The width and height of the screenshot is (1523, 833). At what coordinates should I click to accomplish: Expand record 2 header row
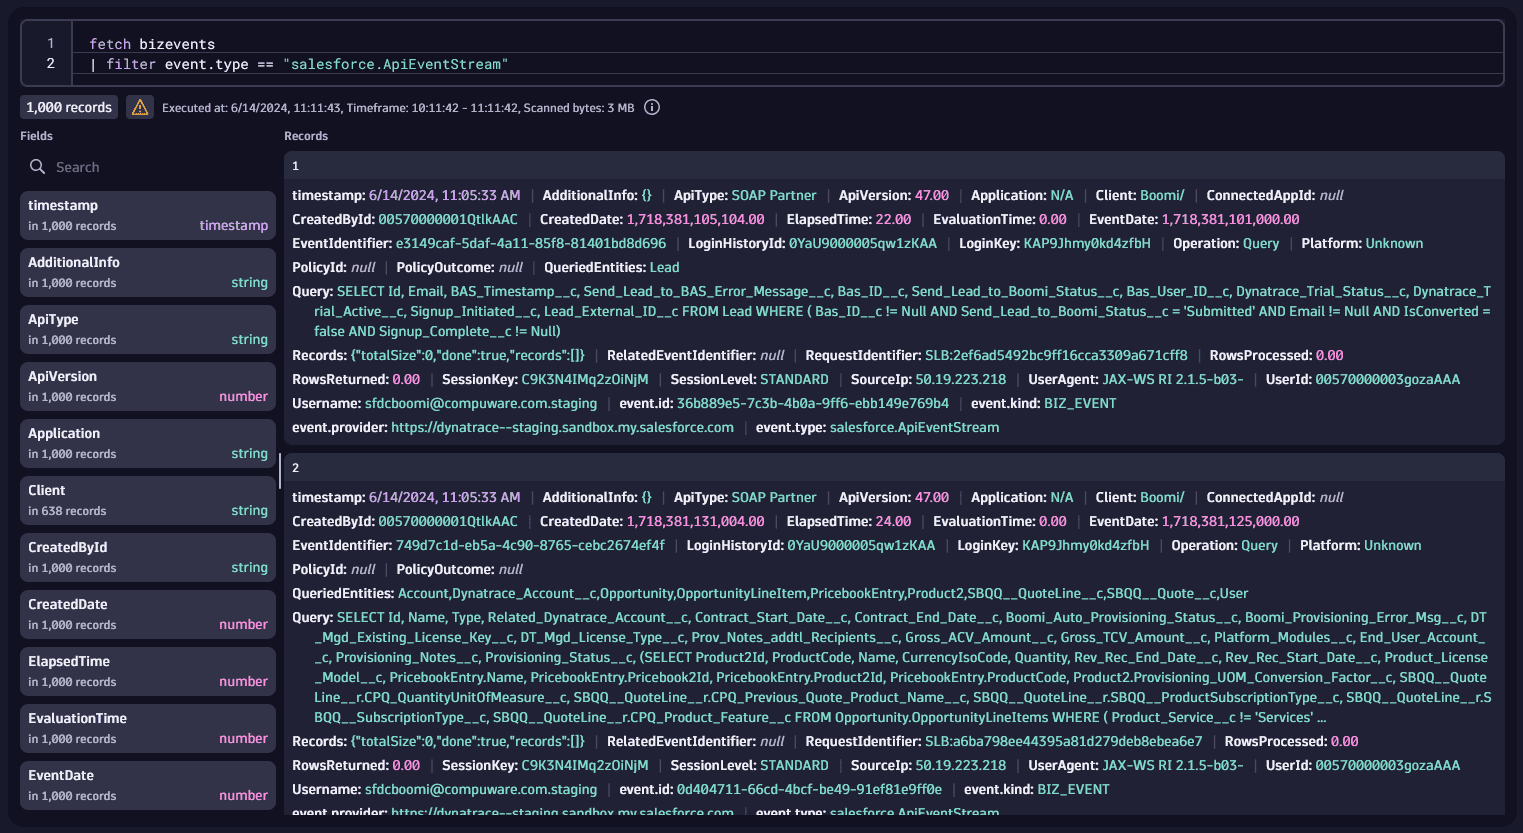click(894, 468)
